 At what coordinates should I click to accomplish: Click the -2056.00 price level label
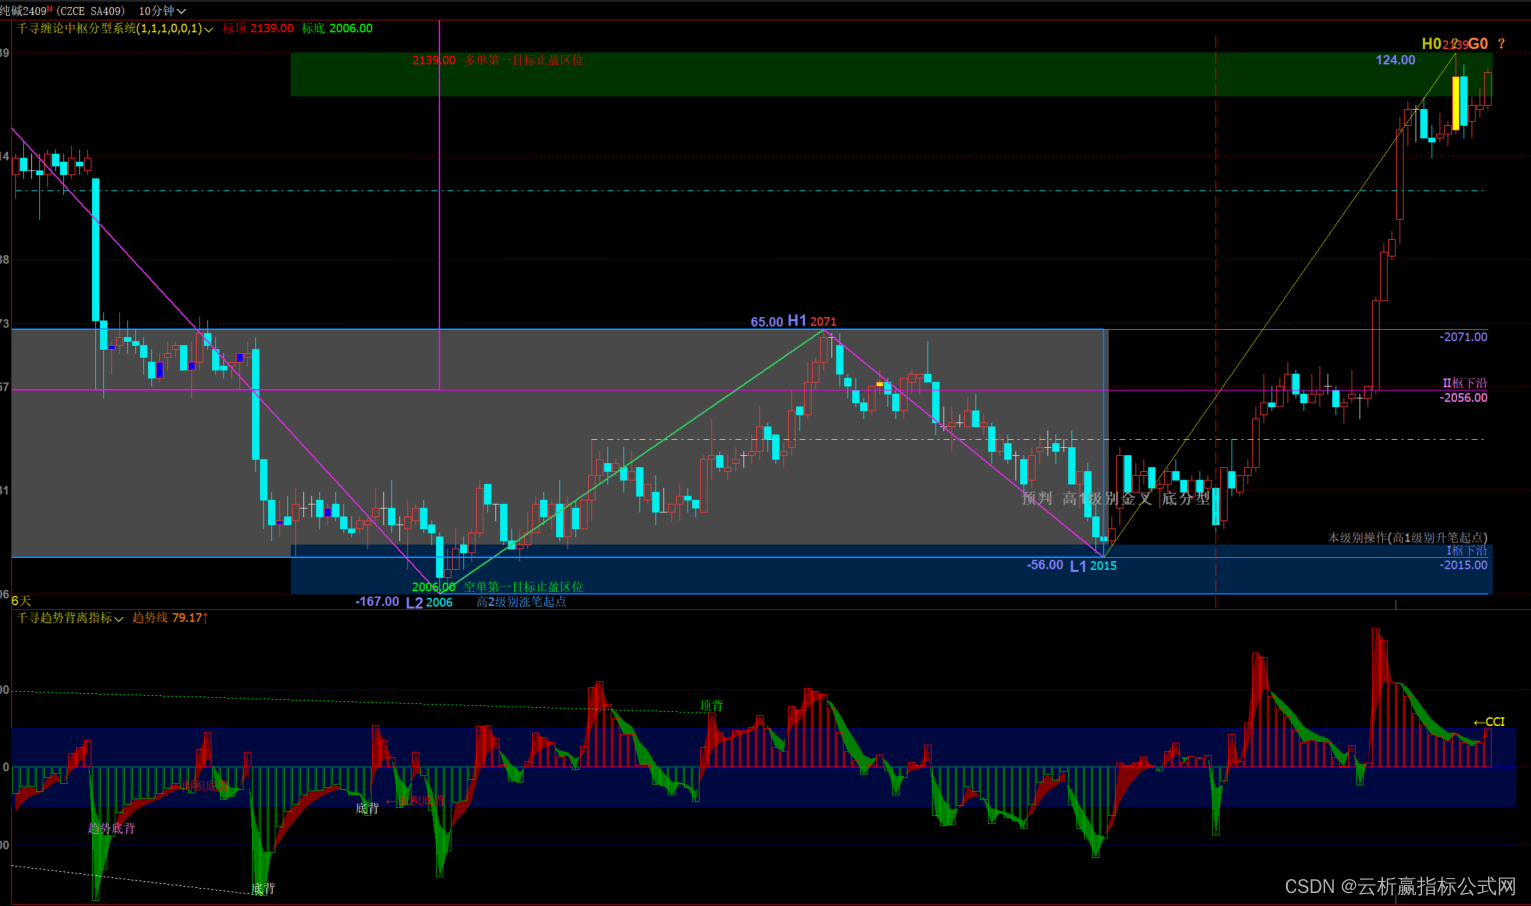(x=1463, y=398)
